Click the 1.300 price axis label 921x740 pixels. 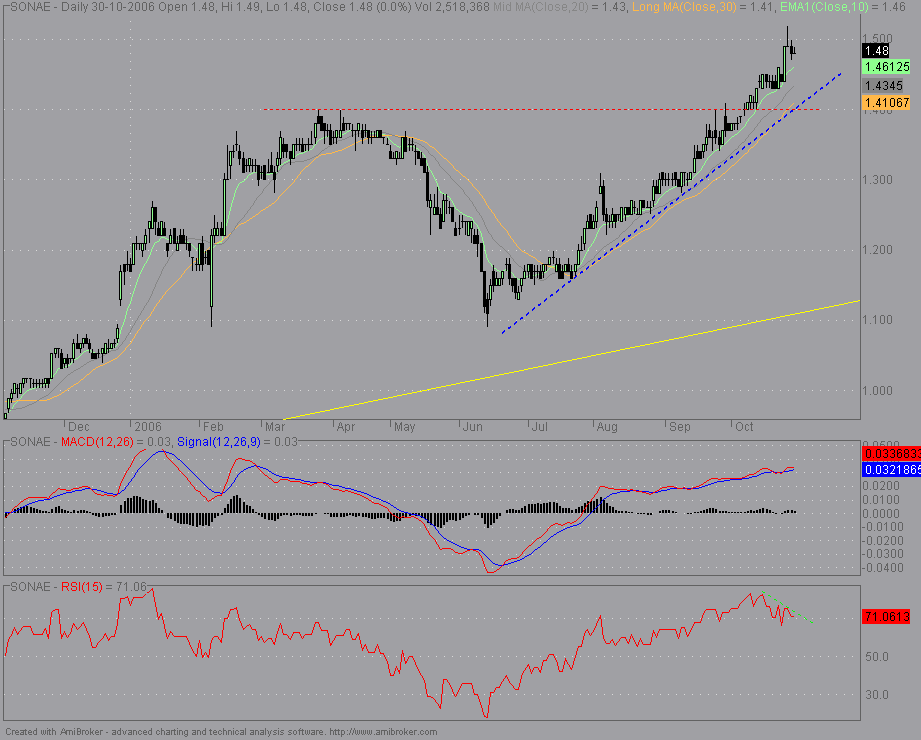click(877, 180)
